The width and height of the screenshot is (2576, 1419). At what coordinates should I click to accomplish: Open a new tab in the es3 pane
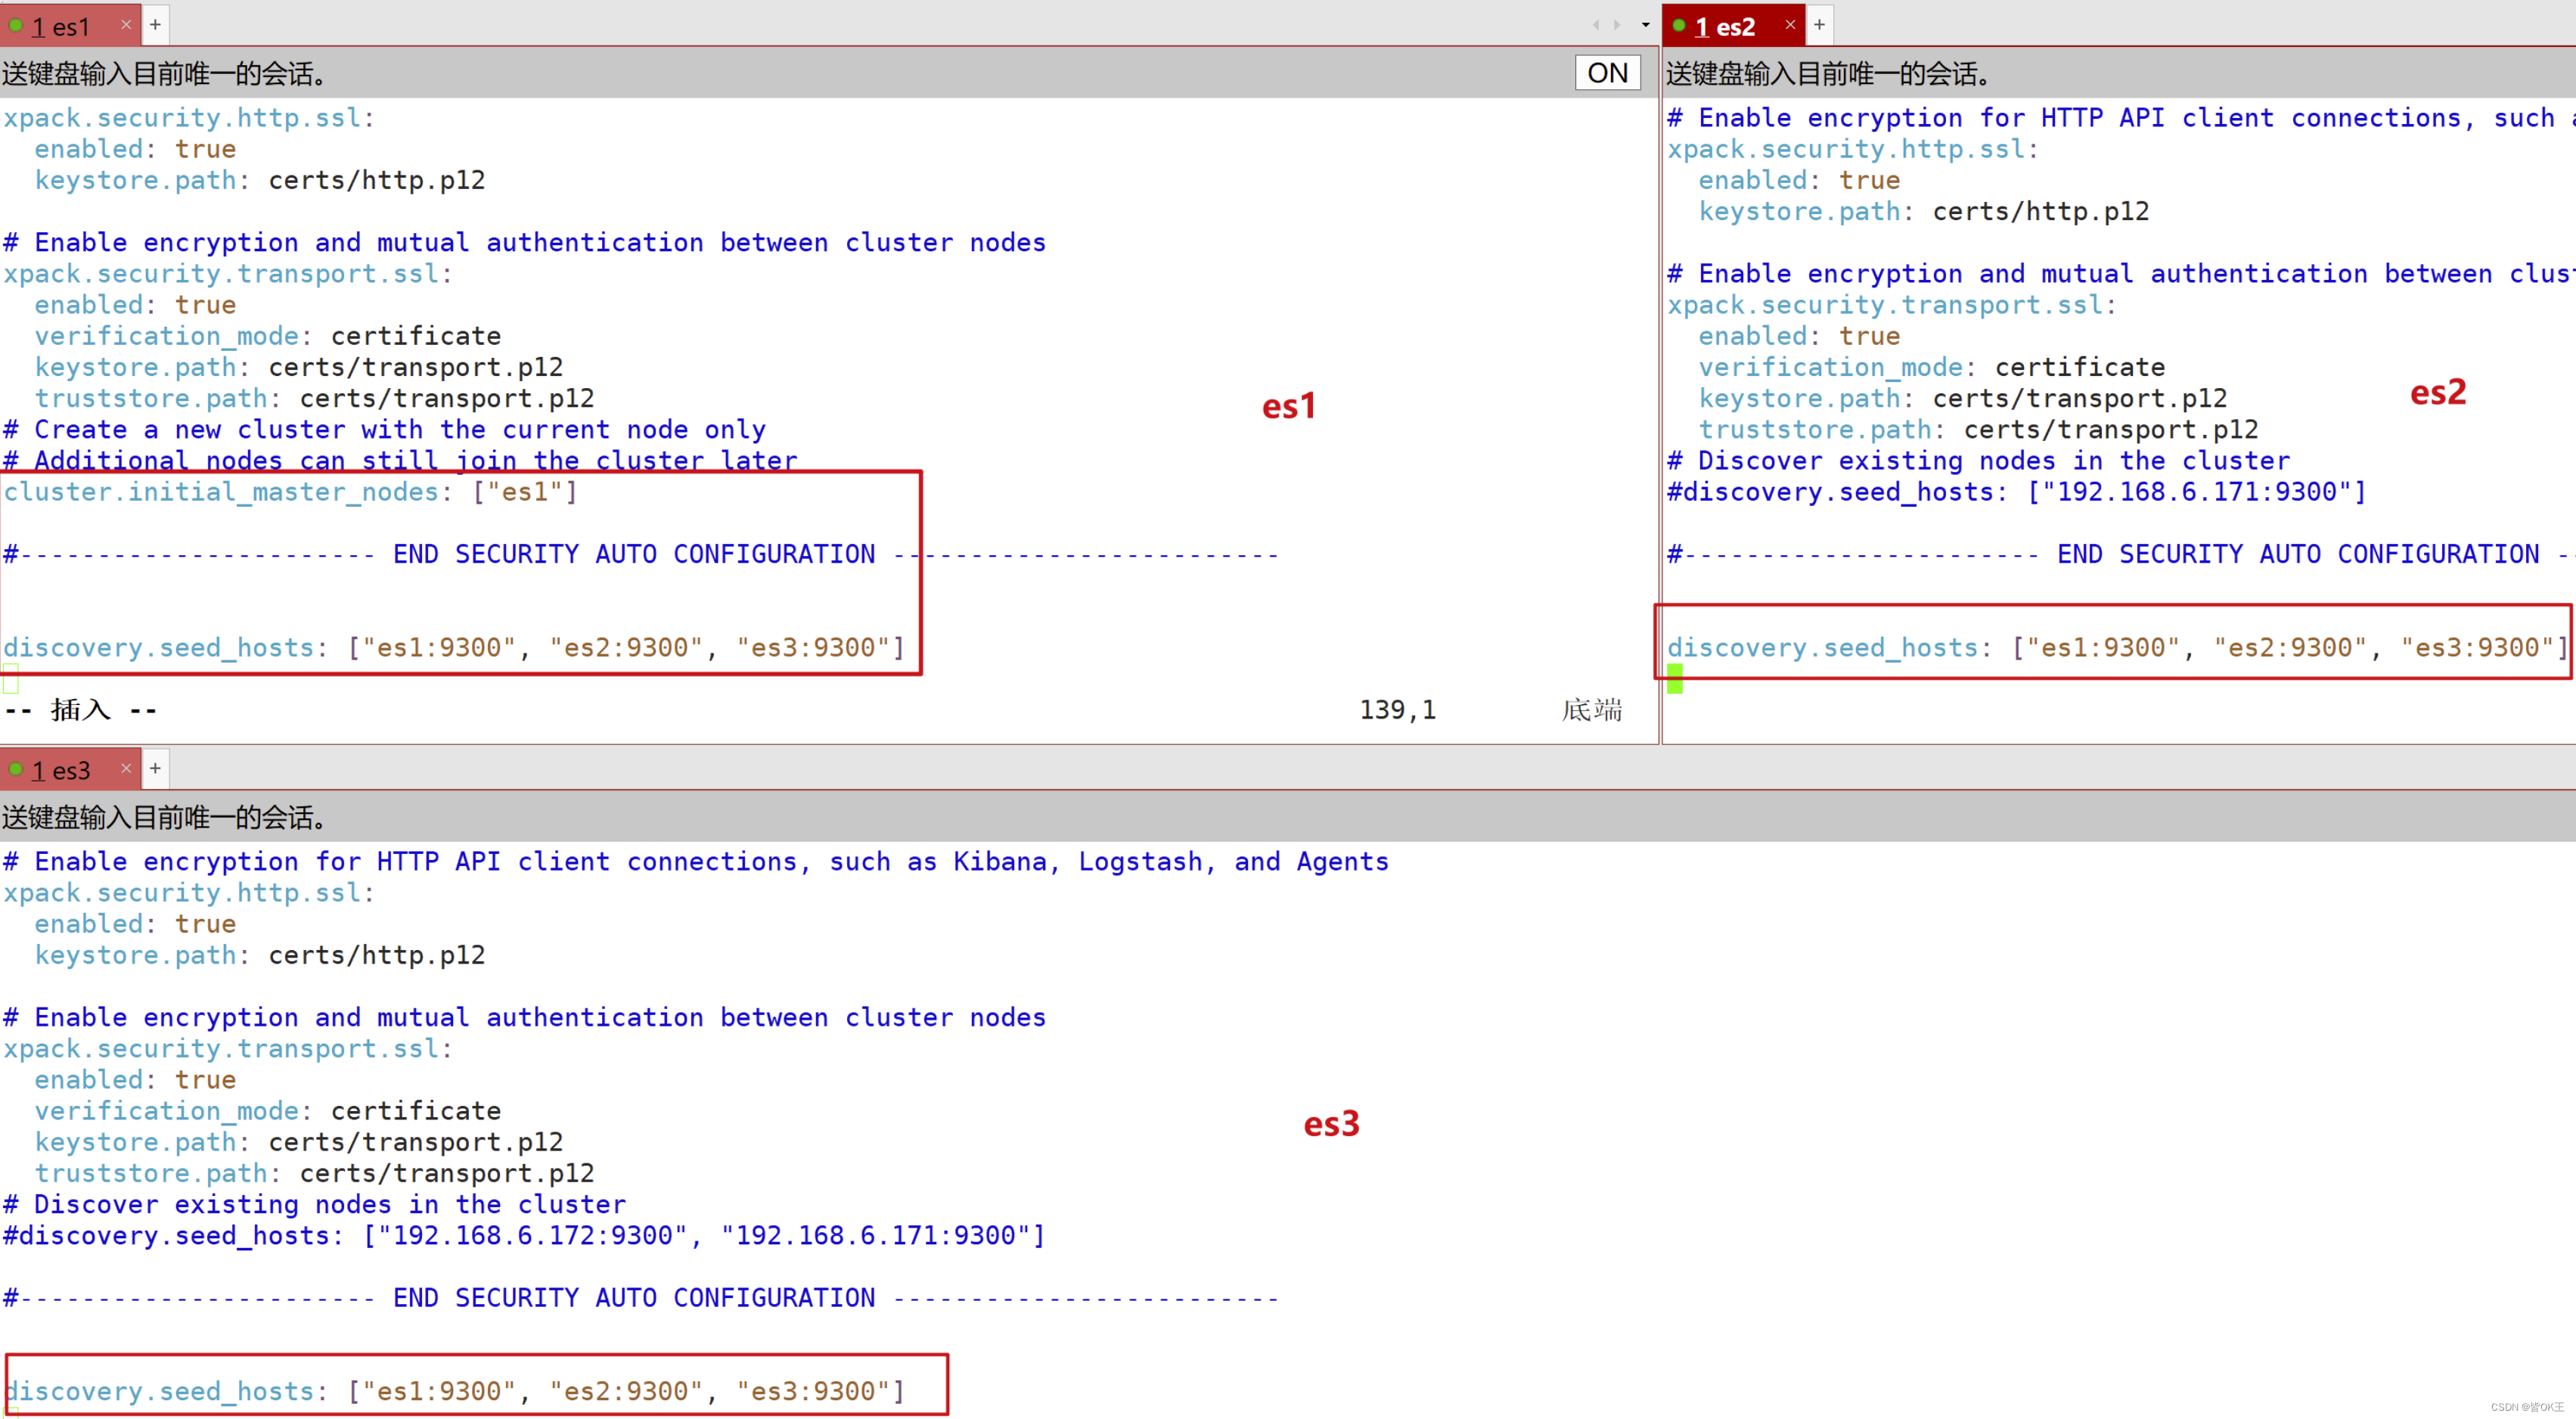tap(155, 768)
